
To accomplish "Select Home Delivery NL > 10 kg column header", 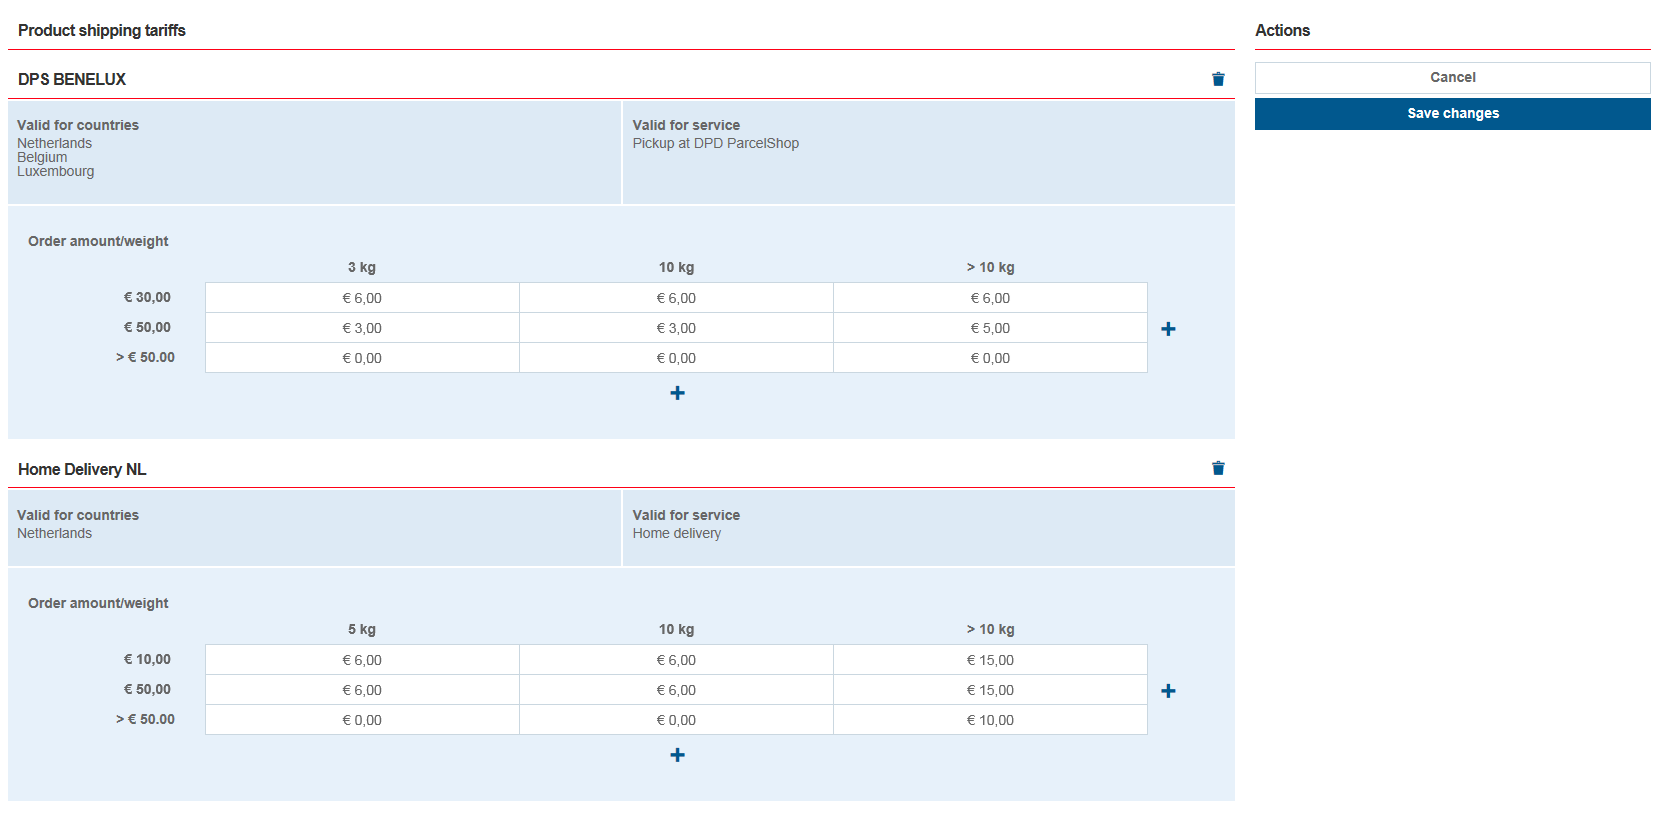I will tap(990, 629).
